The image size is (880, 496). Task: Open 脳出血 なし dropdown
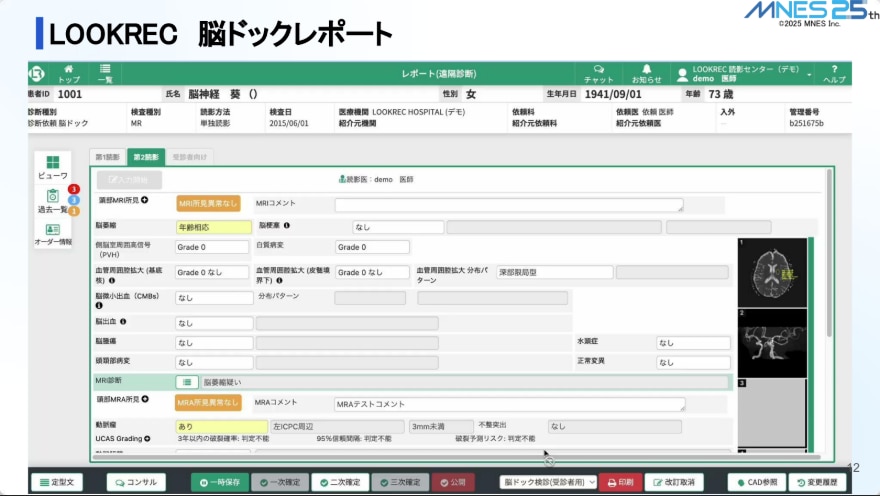click(x=214, y=323)
